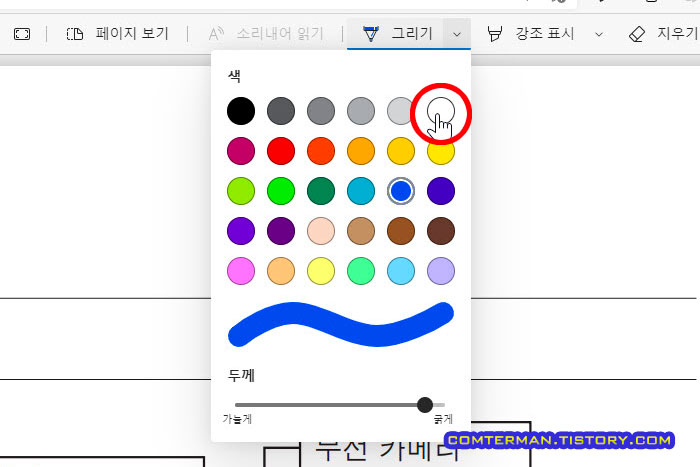The width and height of the screenshot is (700, 467).
Task: Collapse the 그리기 color options dropdown arrow
Action: point(457,34)
